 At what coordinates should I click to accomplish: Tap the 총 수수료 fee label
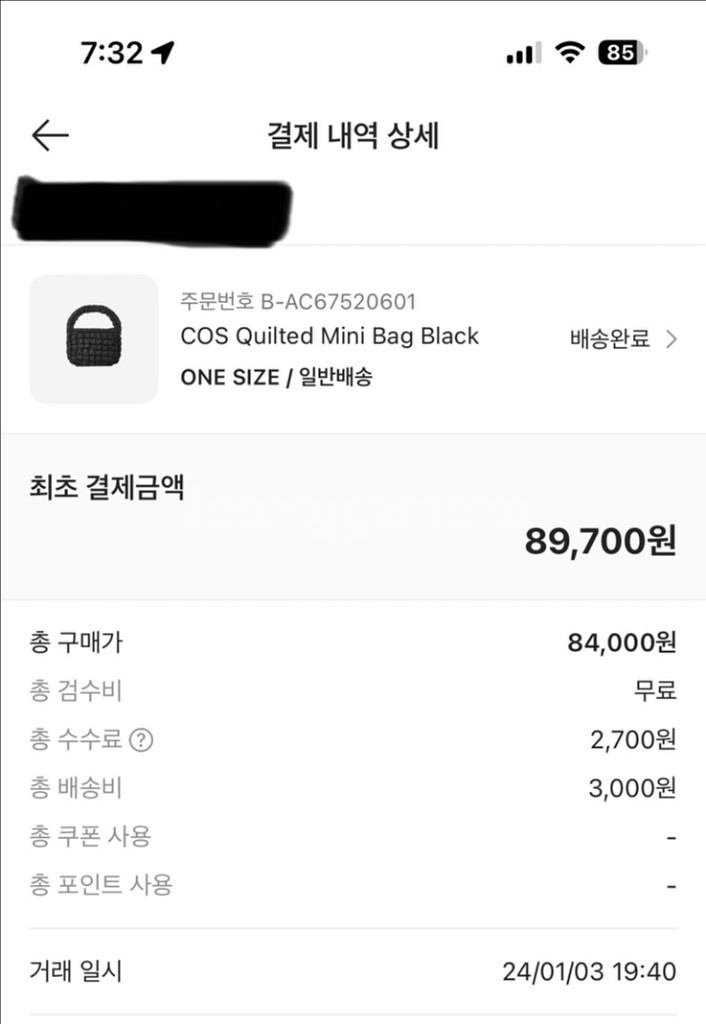(x=76, y=740)
